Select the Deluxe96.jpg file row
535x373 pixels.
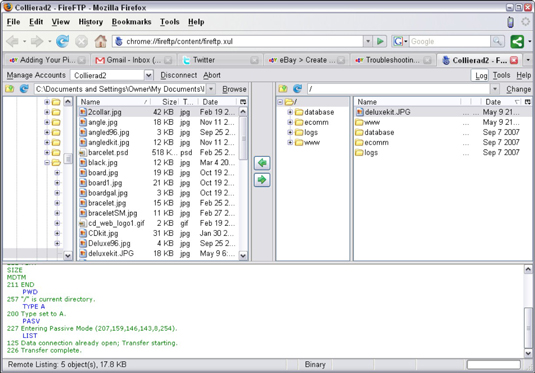158,244
